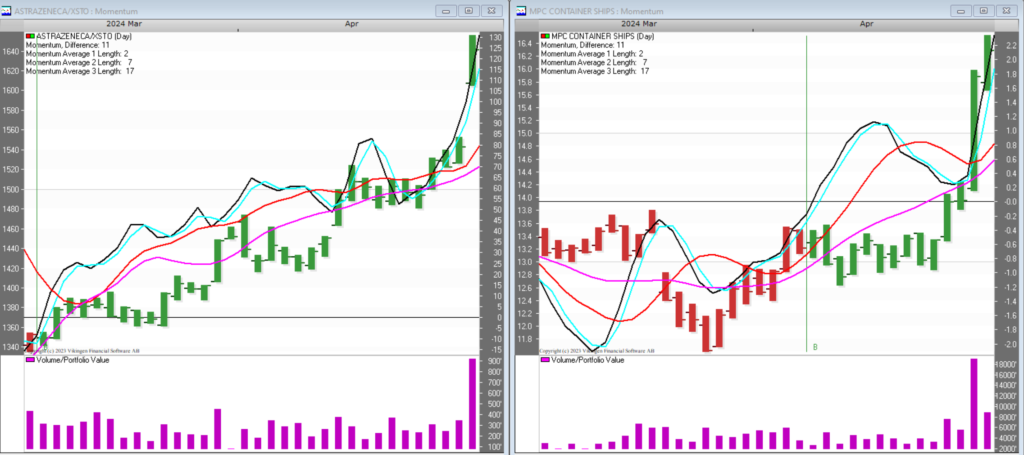Click the red-green candle legend icon for MPC CONTAINER SHIPS
Image resolution: width=1024 pixels, height=455 pixels.
(544, 38)
